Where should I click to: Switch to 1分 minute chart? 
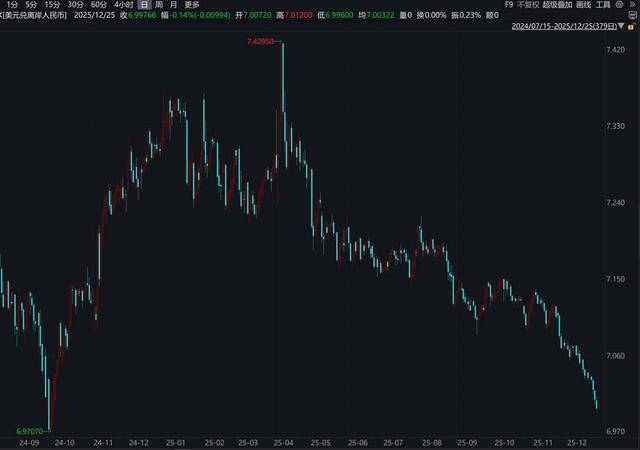tap(12, 5)
